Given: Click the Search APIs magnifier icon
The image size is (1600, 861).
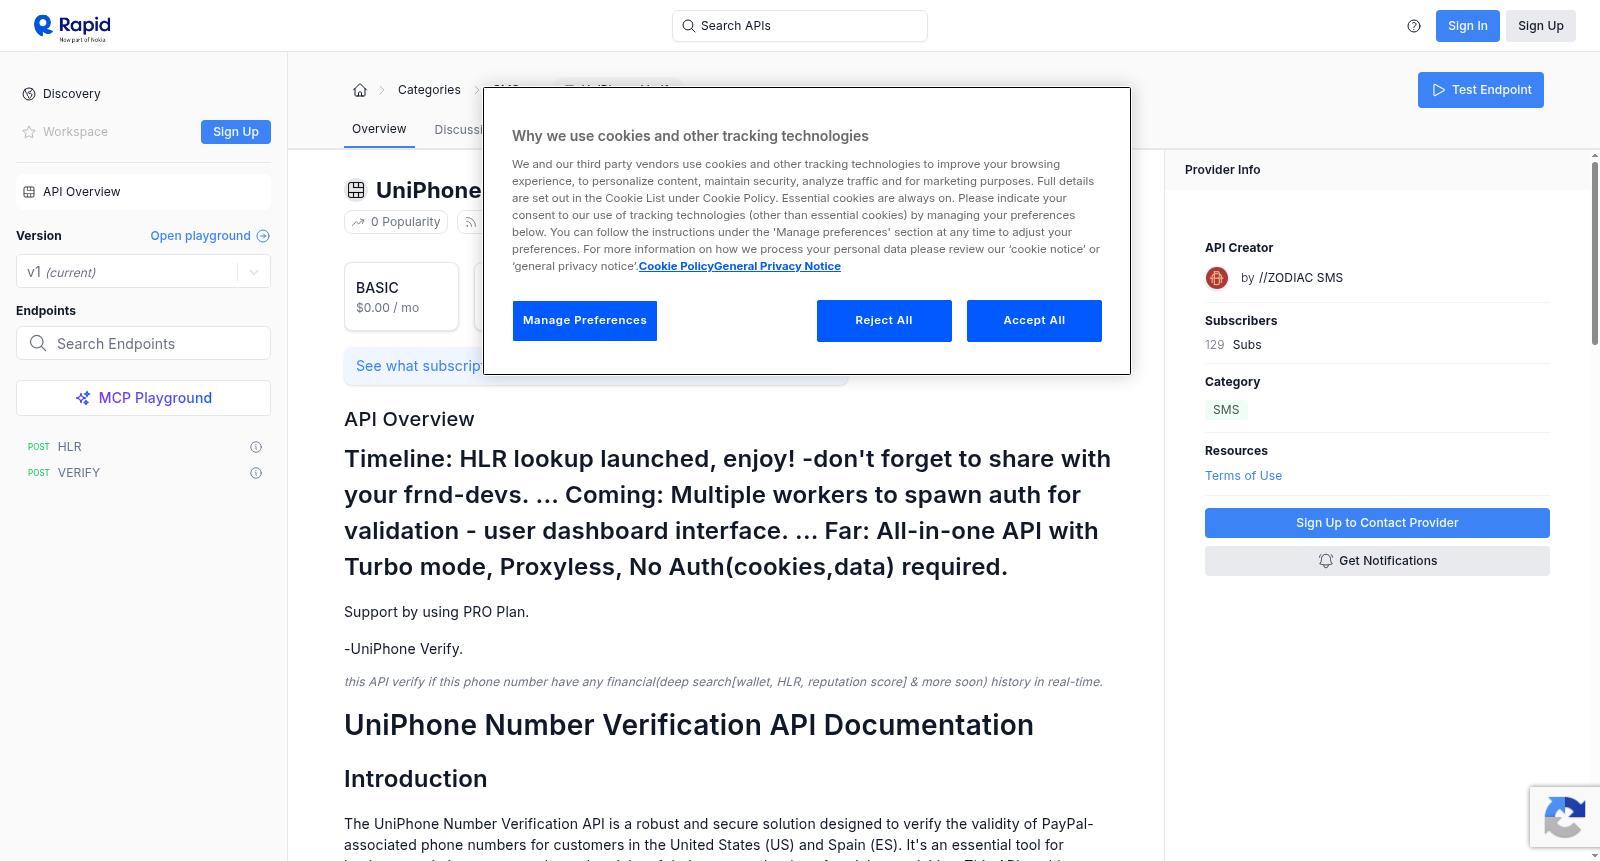Looking at the screenshot, I should coord(689,26).
